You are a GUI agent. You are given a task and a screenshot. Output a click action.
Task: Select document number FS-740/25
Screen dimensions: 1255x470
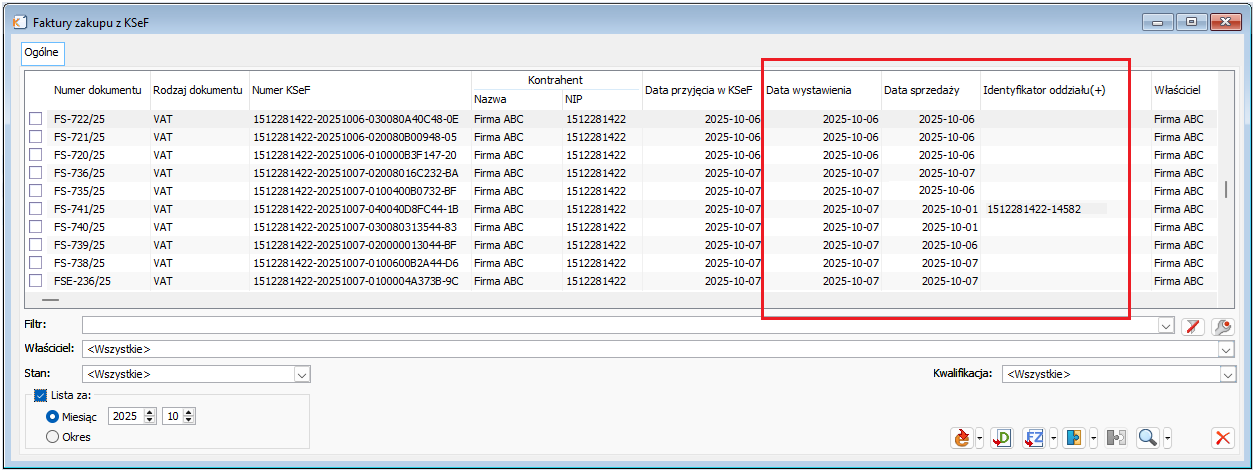79,227
